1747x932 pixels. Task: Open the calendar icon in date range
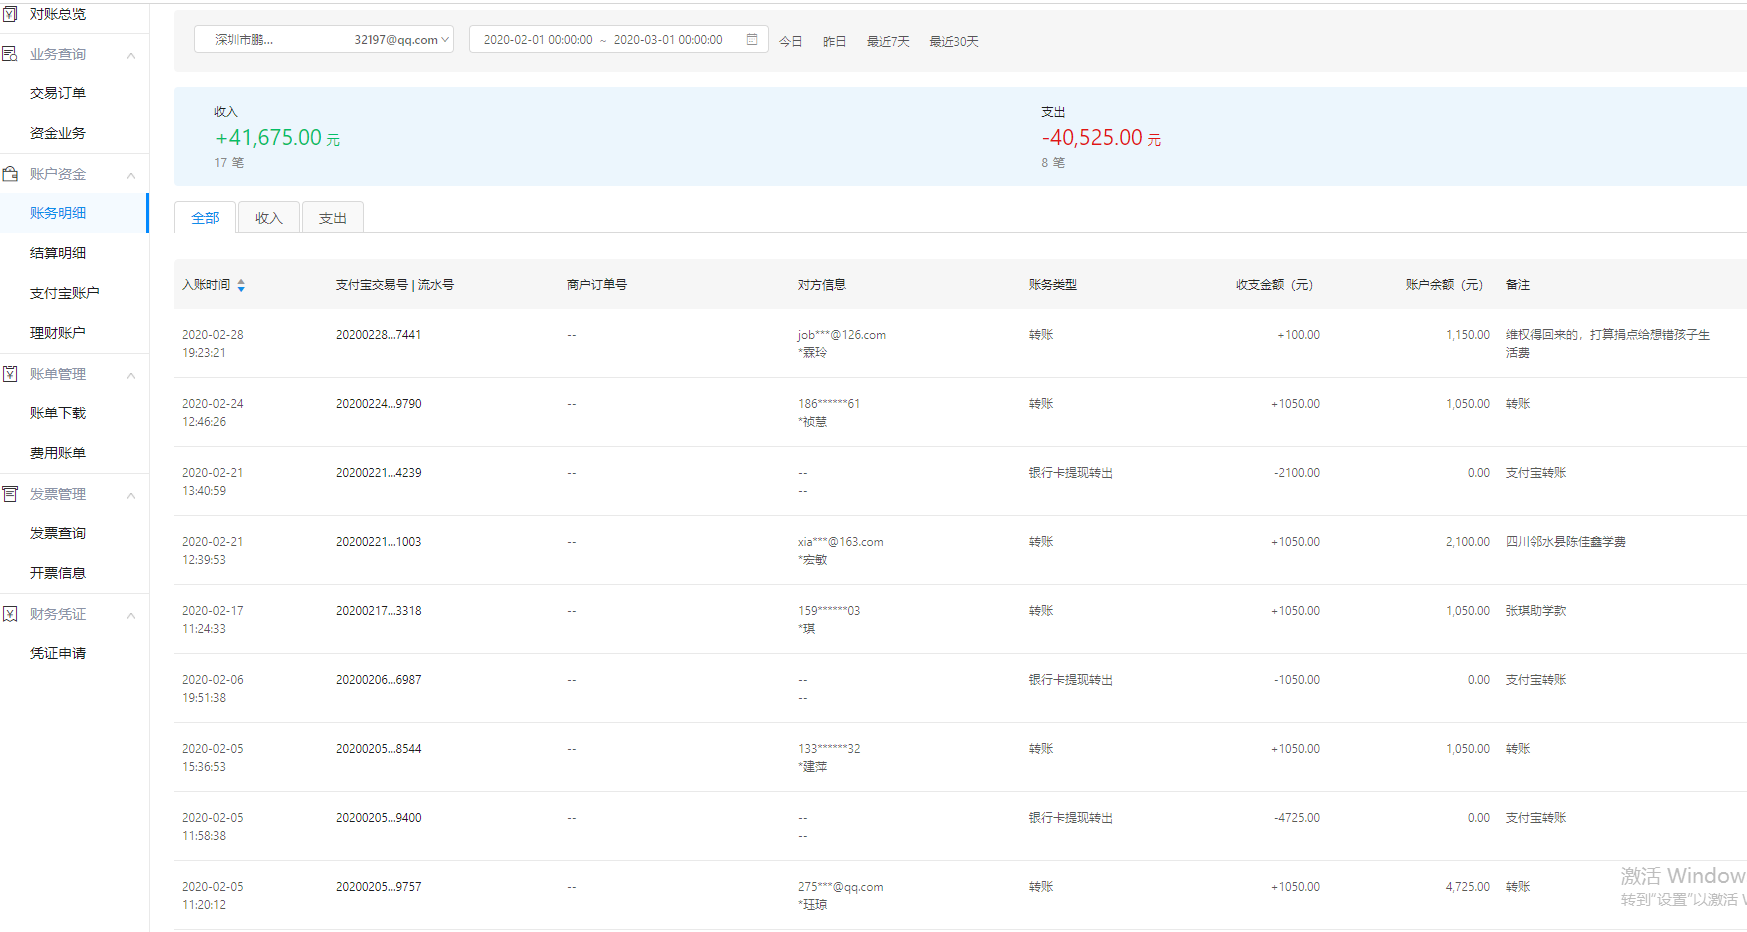point(752,40)
